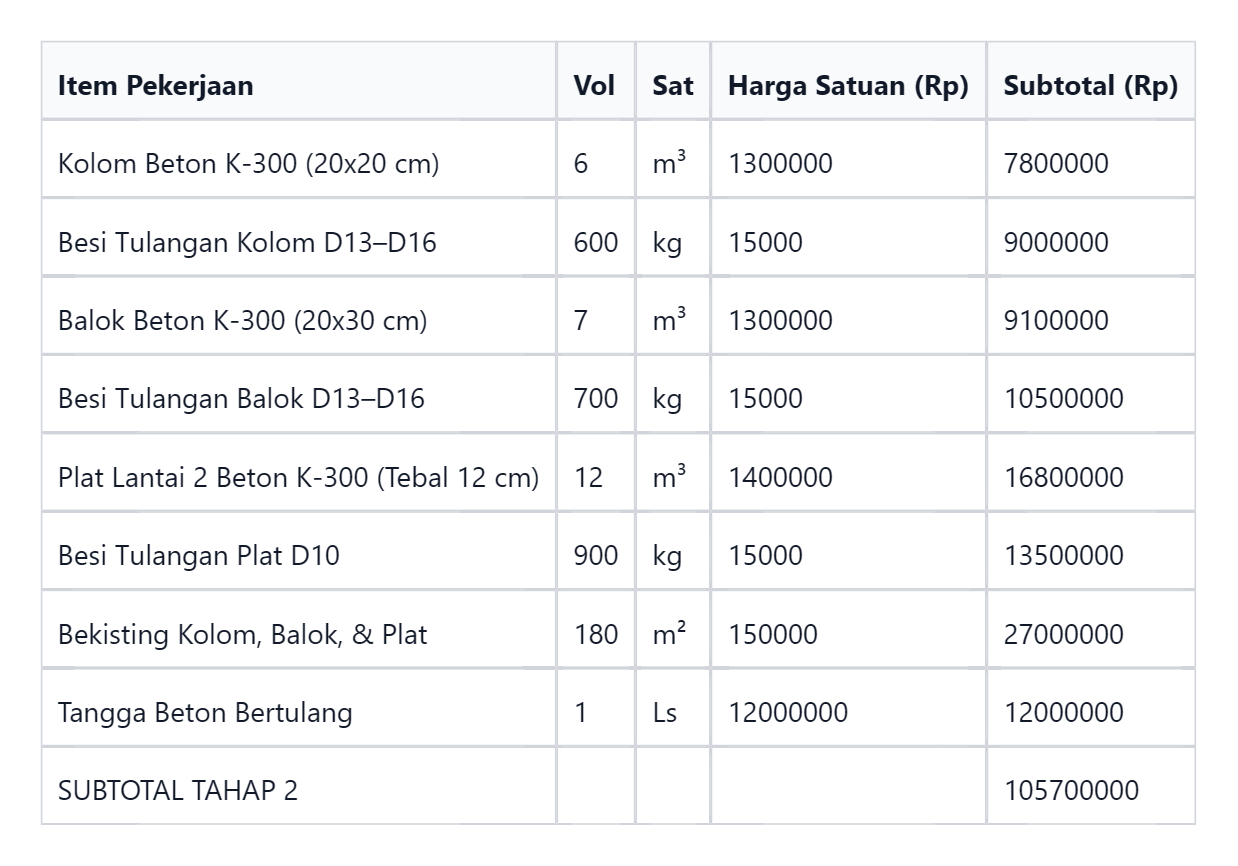Select the SUBTOTAL TAHAP 2 cell
The height and width of the screenshot is (866, 1238).
click(x=299, y=790)
